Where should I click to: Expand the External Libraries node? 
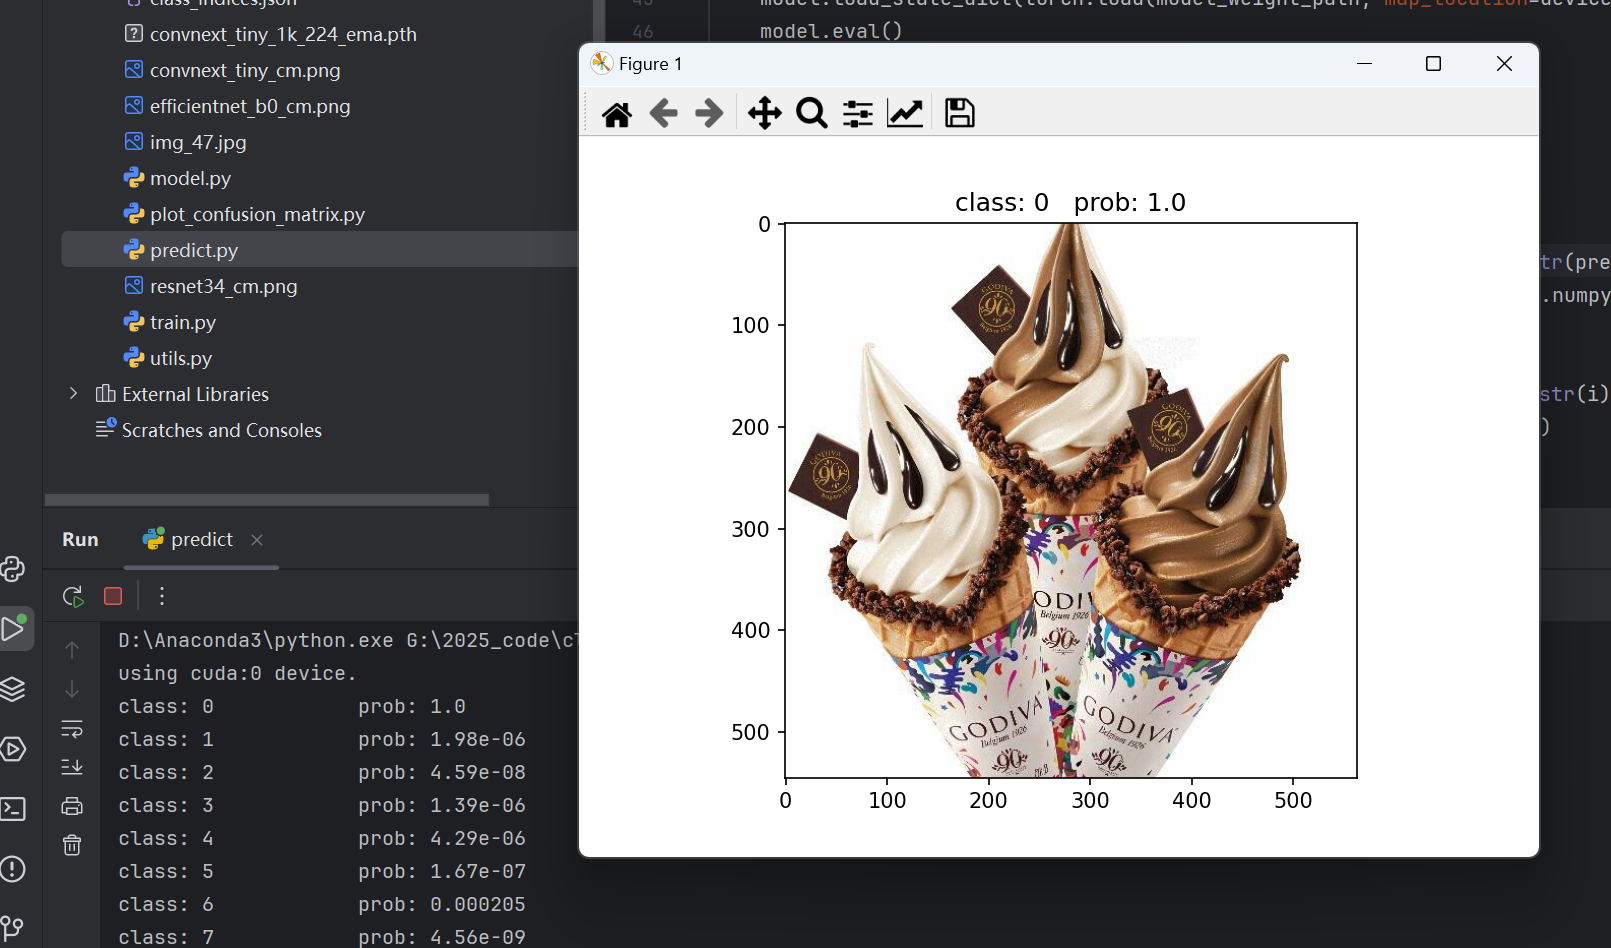[73, 394]
